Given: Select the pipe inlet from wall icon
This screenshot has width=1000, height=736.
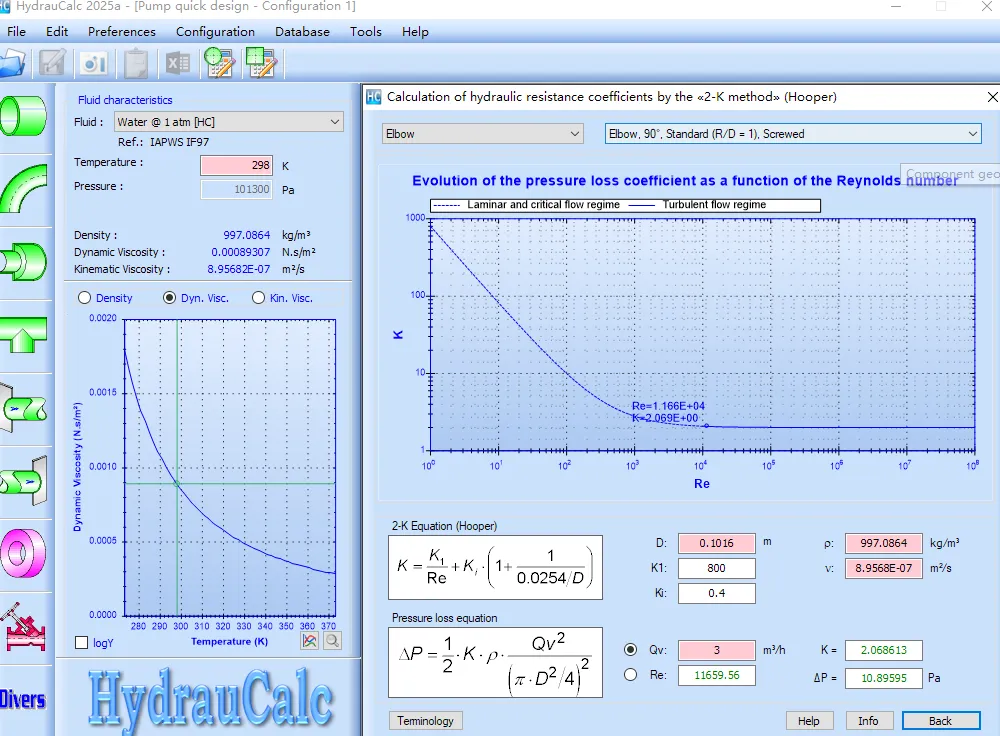Looking at the screenshot, I should [24, 408].
